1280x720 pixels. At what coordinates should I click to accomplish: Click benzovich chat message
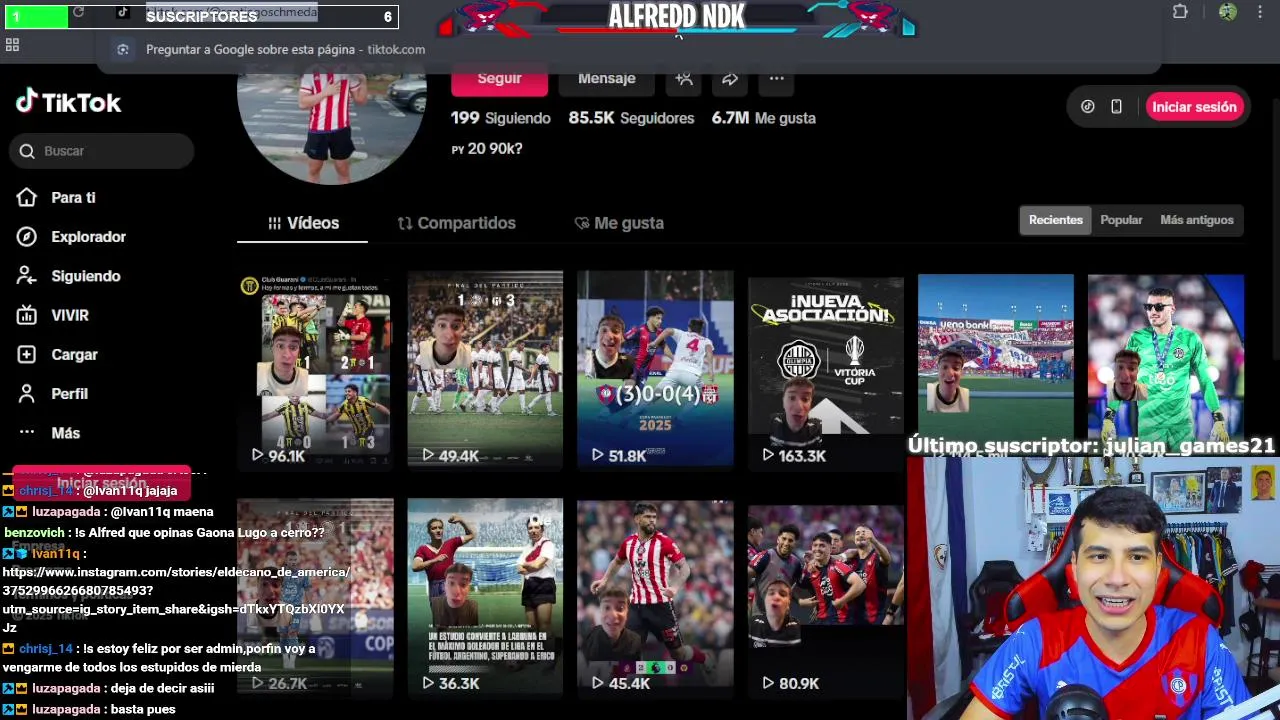click(164, 533)
